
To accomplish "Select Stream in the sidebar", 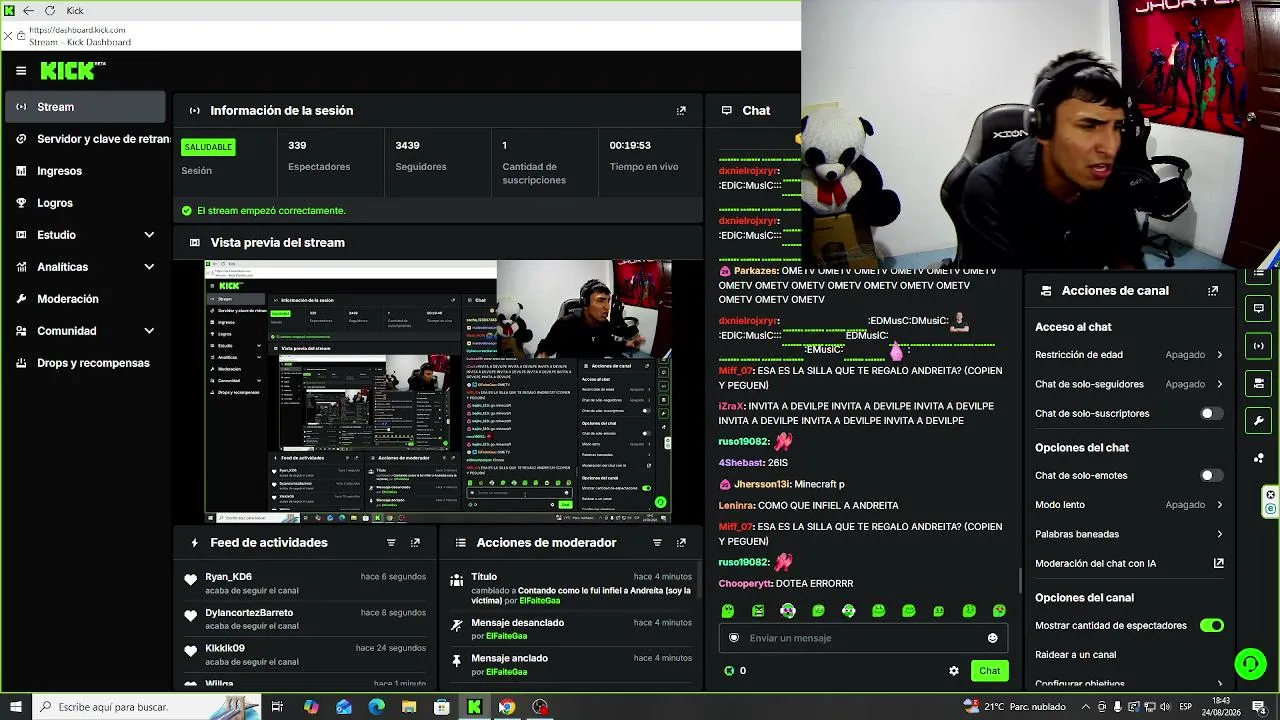I will coord(85,107).
